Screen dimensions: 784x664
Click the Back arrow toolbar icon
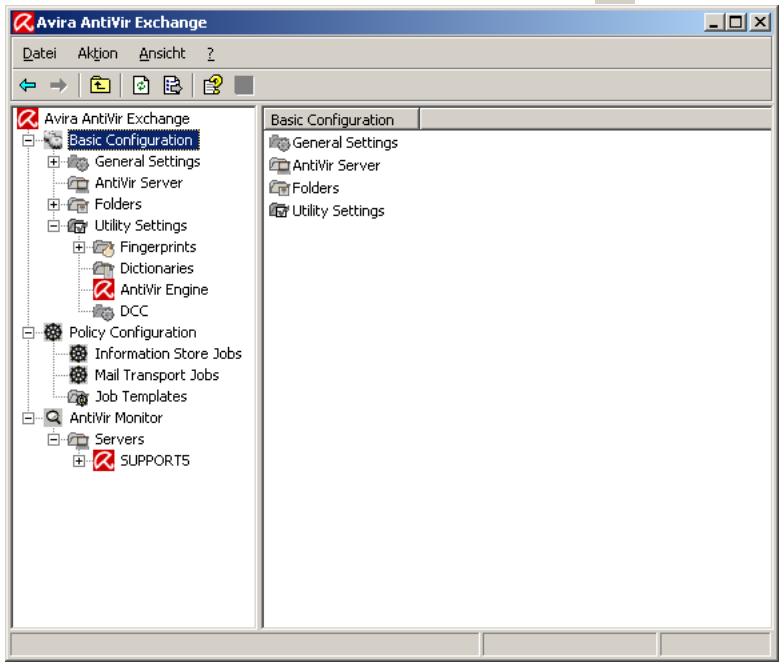[x=28, y=86]
